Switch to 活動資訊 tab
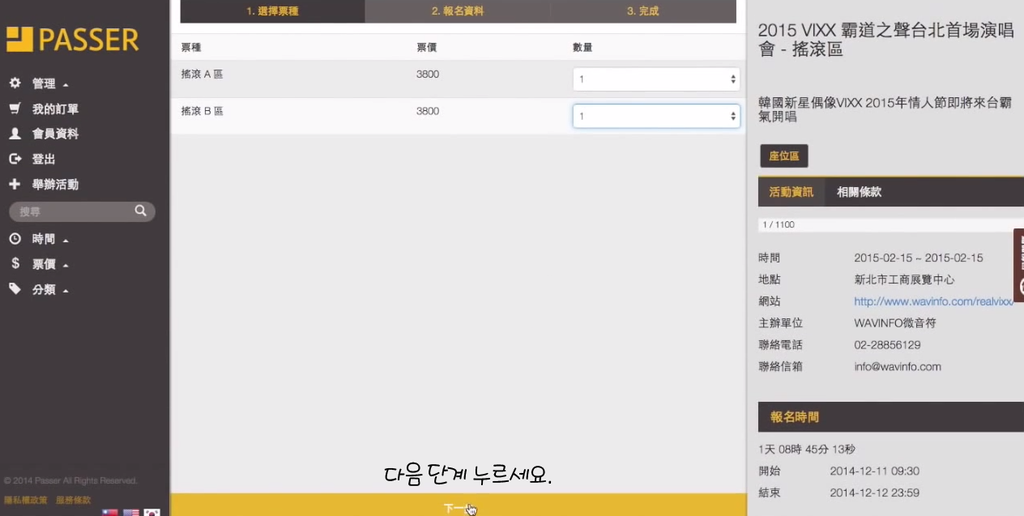Screen dimensions: 1024x516 click(x=791, y=192)
